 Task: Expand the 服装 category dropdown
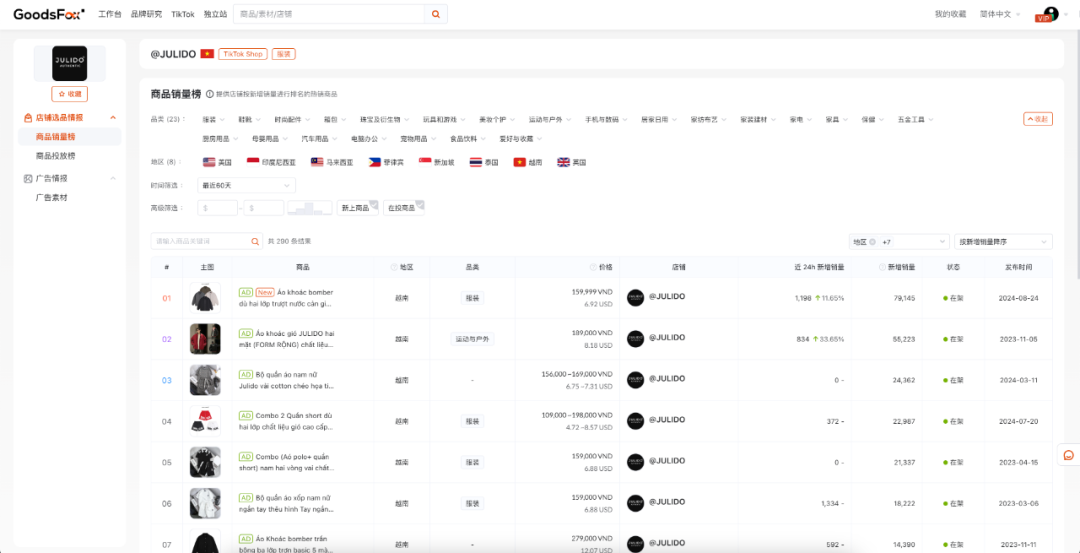coord(213,119)
